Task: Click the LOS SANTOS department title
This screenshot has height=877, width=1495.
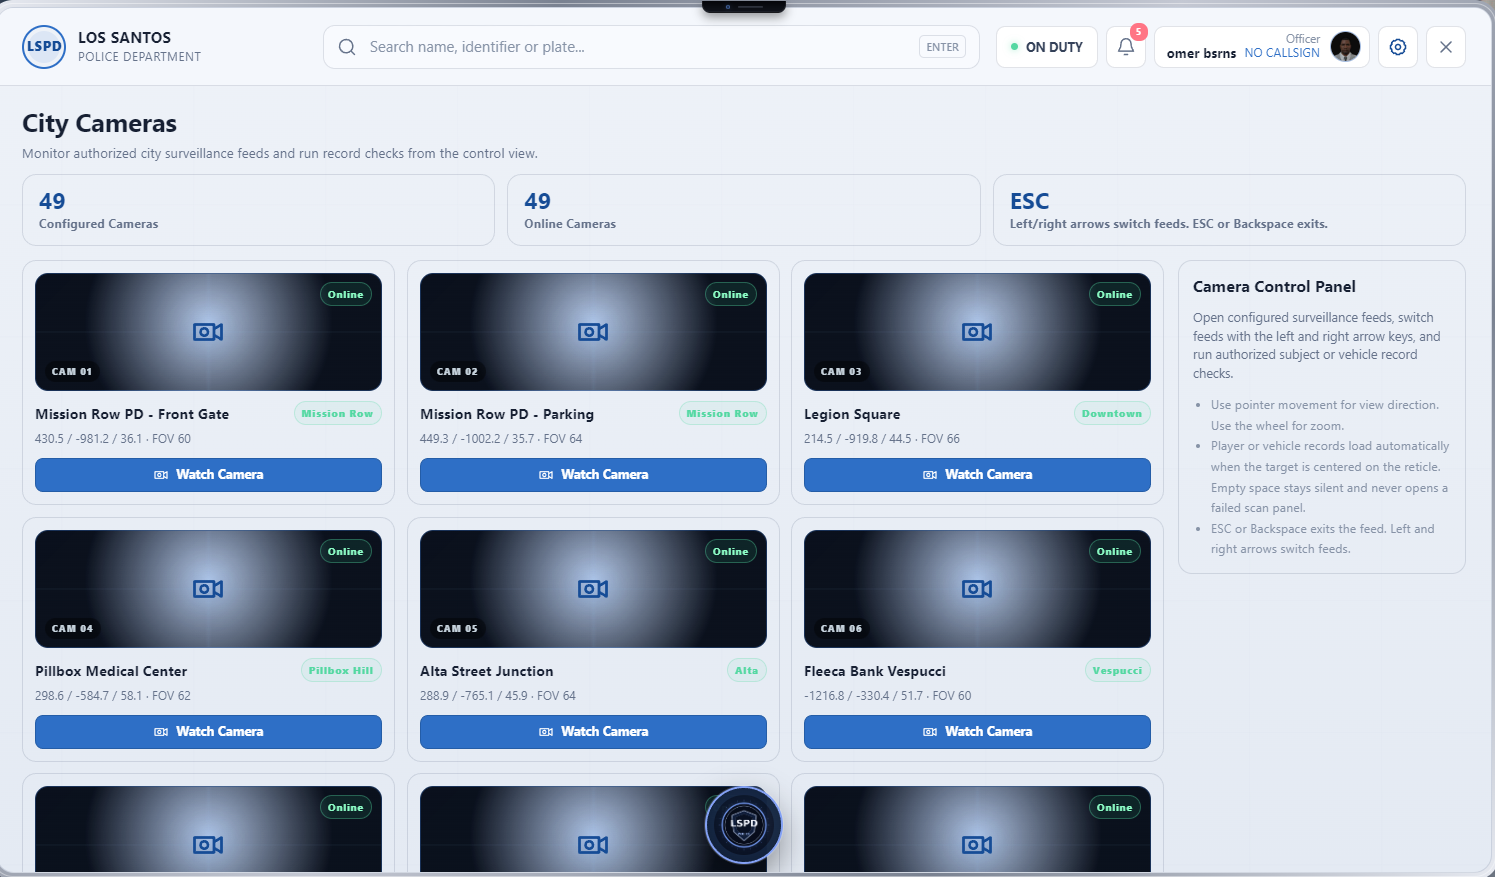Action: (125, 38)
